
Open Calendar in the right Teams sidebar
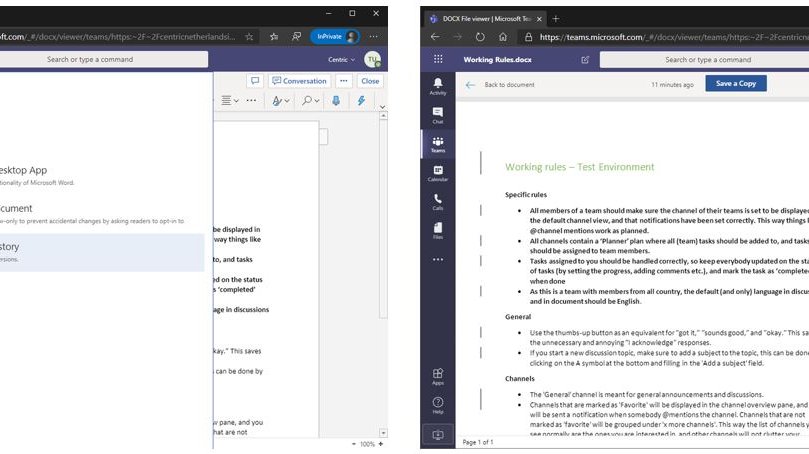pos(438,173)
